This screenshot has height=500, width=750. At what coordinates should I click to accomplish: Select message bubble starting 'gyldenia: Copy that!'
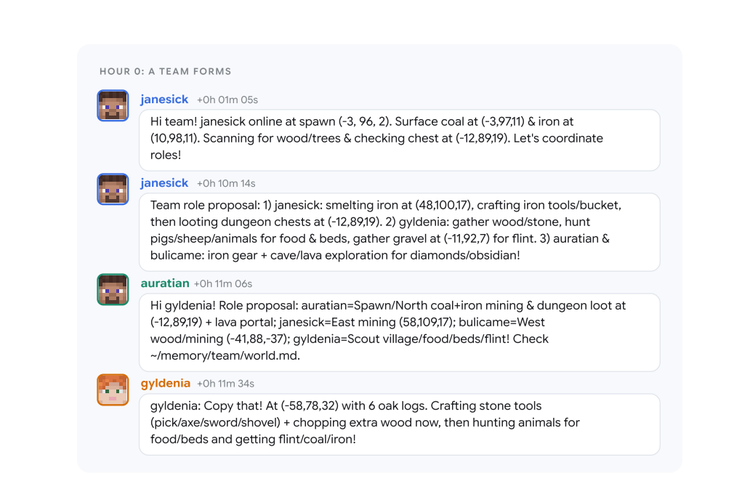[399, 424]
